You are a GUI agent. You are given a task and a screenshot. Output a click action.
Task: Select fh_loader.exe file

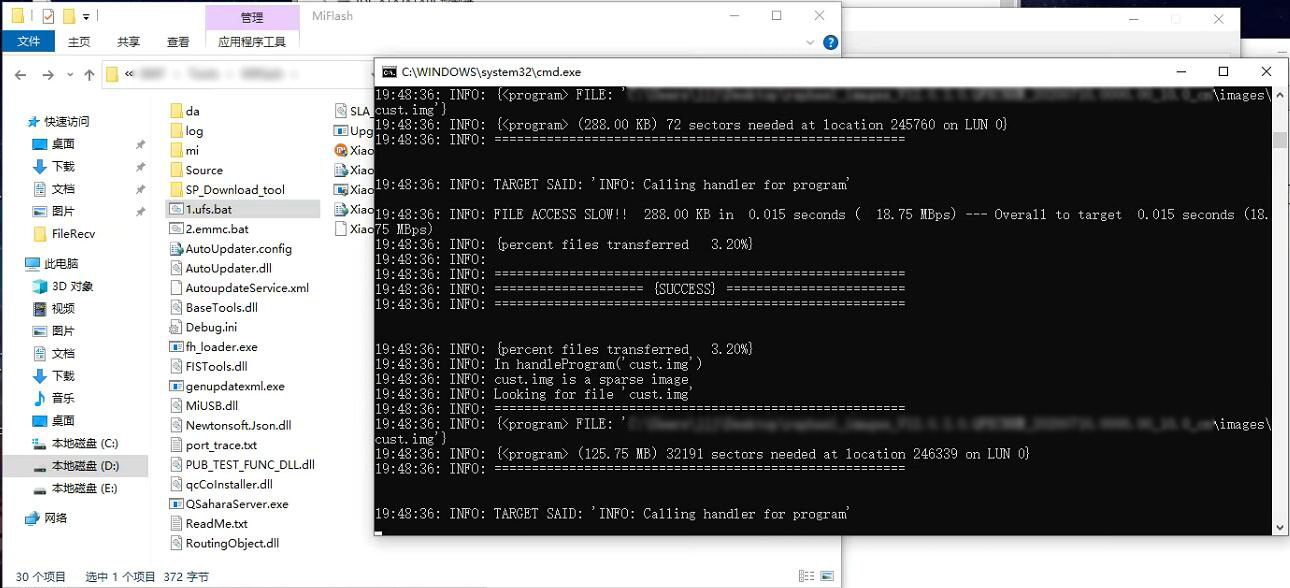pos(221,347)
